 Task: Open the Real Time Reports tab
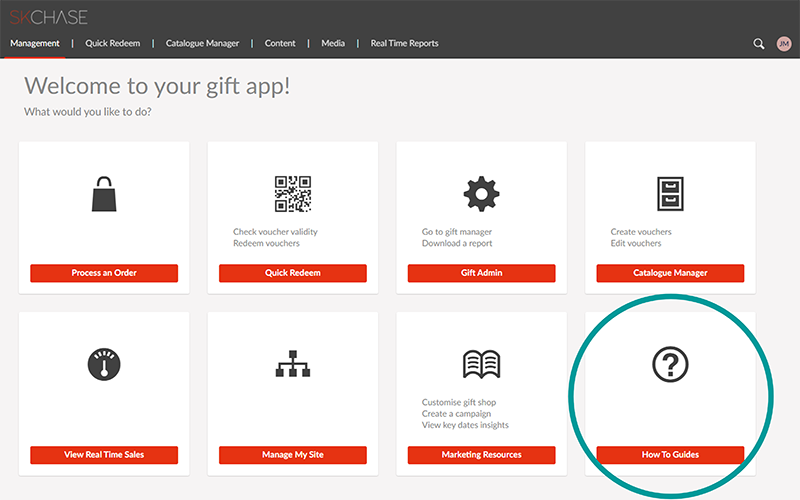[404, 43]
